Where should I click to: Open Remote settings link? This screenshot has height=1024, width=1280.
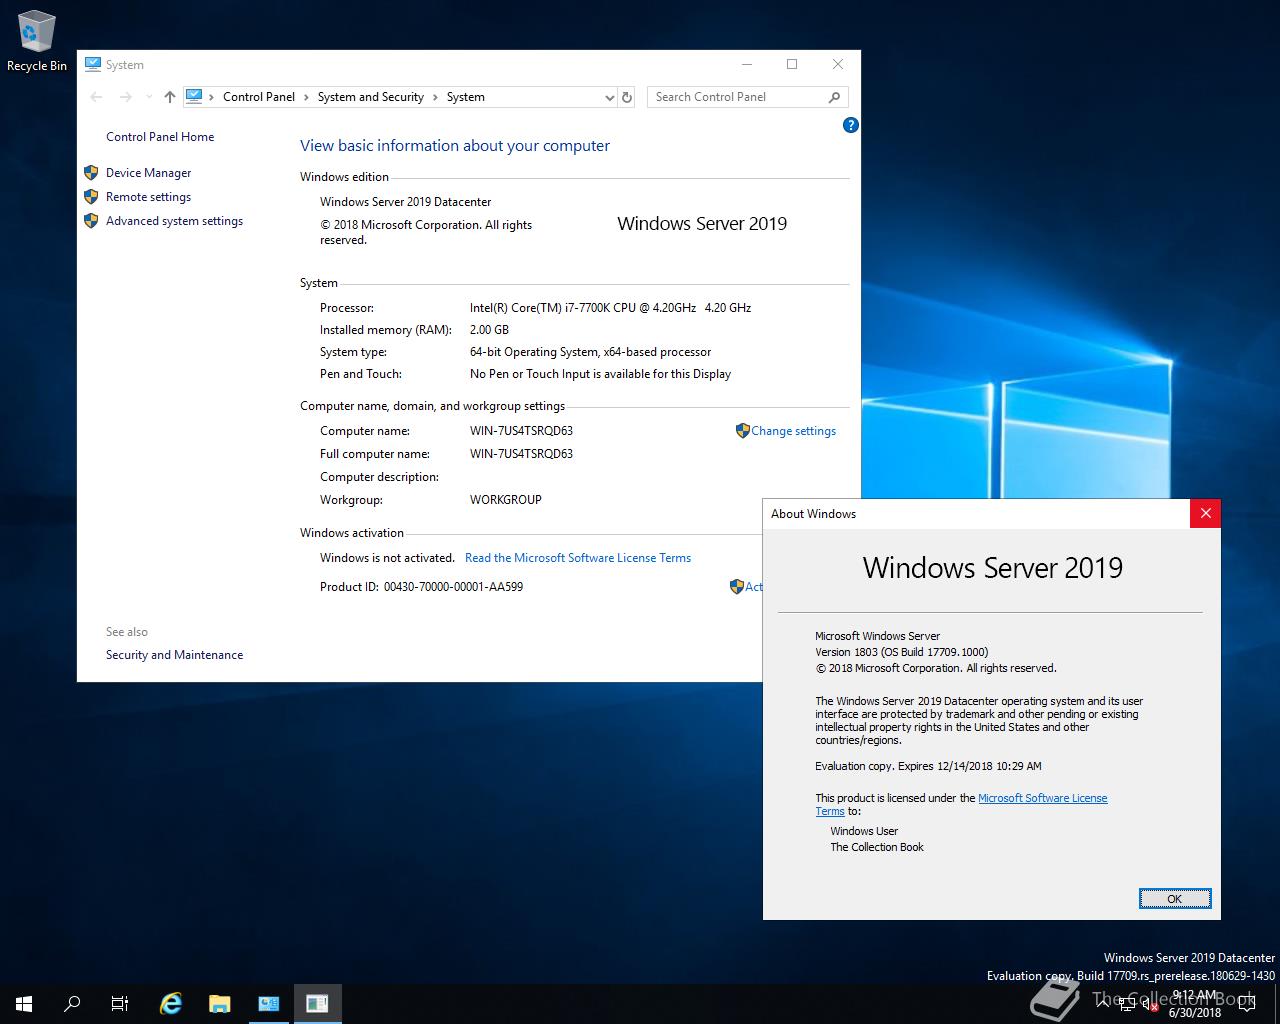pos(148,197)
